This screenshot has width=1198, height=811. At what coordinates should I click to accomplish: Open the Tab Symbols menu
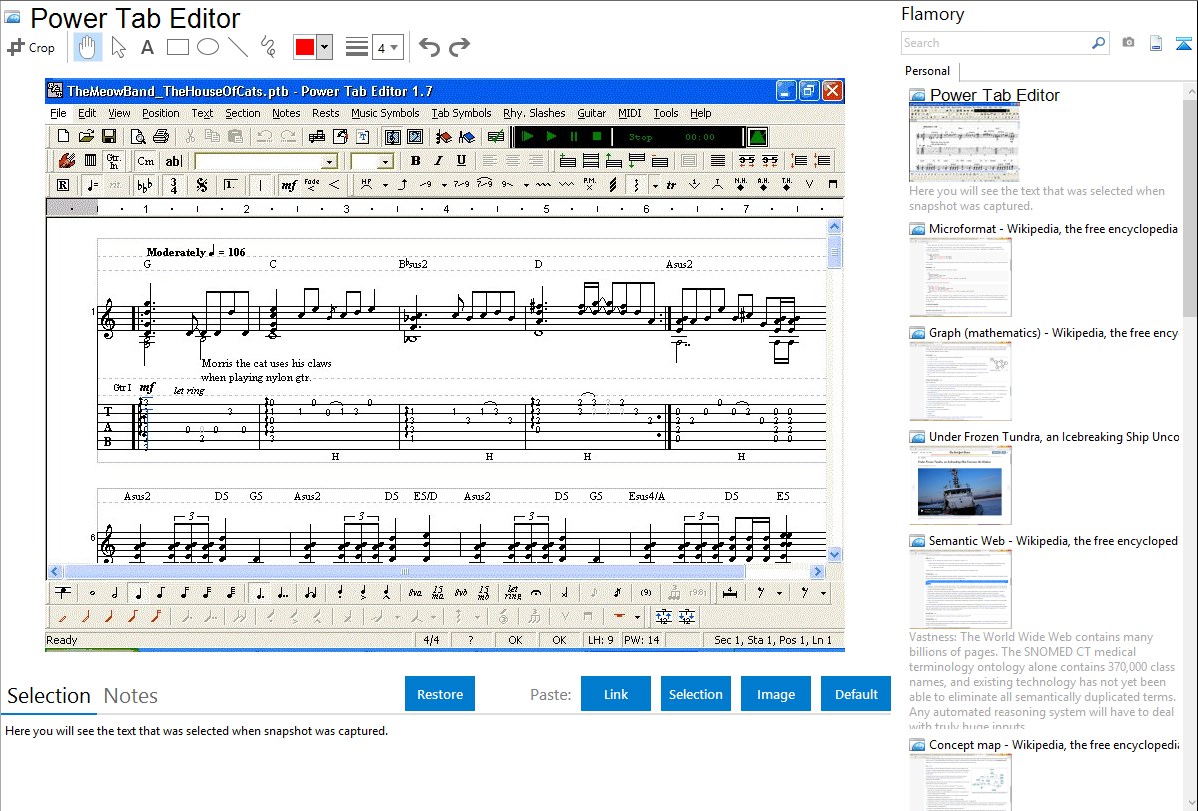461,113
